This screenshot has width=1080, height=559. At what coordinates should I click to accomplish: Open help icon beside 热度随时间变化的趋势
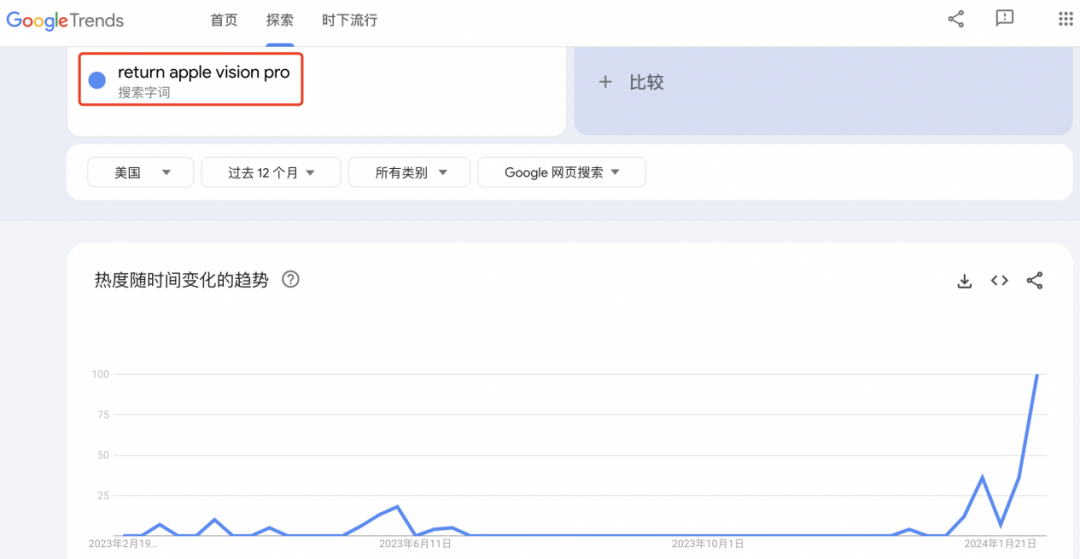tap(291, 280)
